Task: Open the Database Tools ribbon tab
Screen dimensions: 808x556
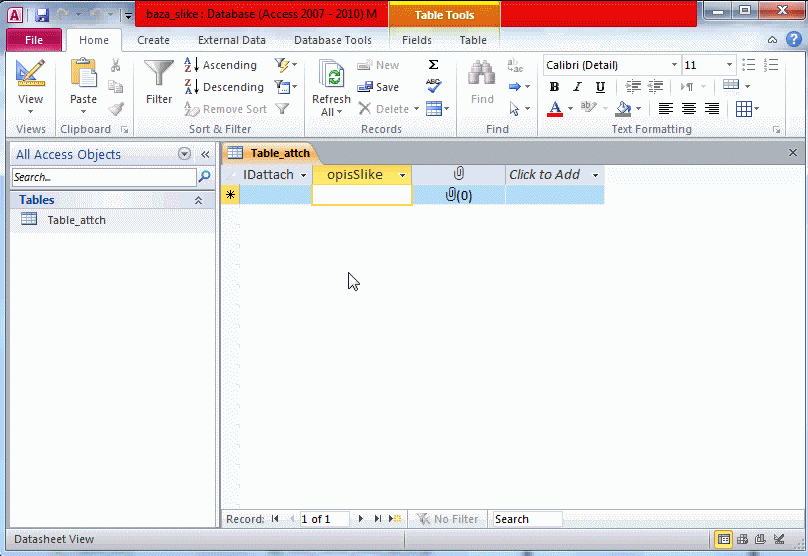Action: (332, 40)
